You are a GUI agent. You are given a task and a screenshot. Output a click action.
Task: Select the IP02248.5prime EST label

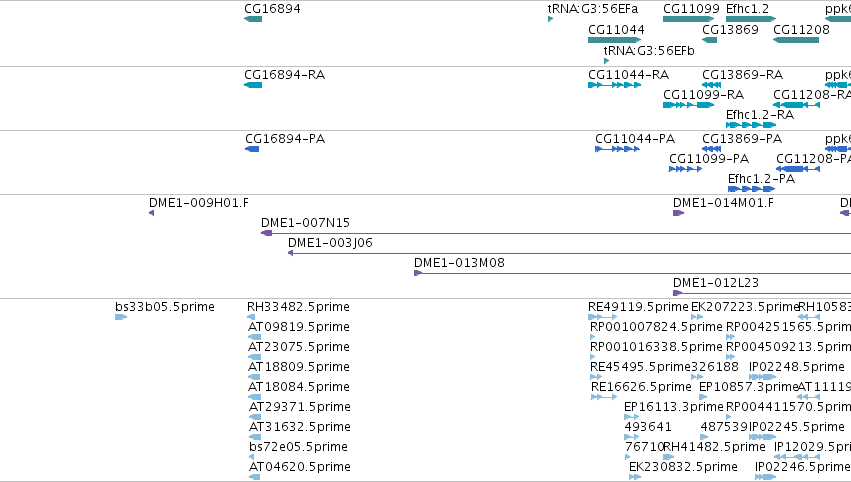(x=797, y=367)
